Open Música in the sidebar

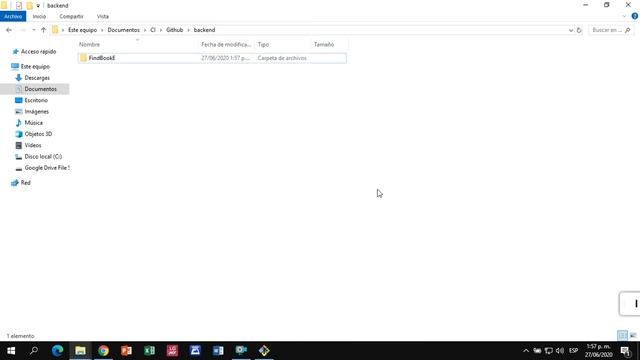(33, 122)
